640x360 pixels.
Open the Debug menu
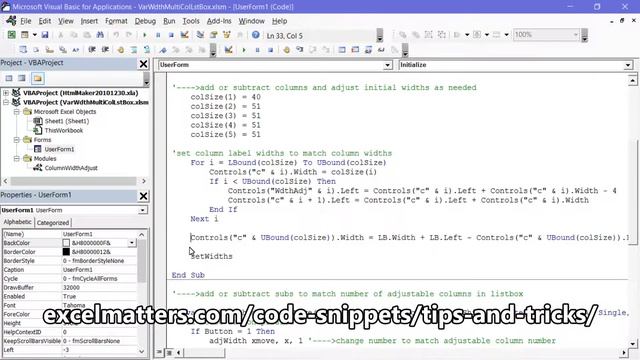click(x=145, y=21)
